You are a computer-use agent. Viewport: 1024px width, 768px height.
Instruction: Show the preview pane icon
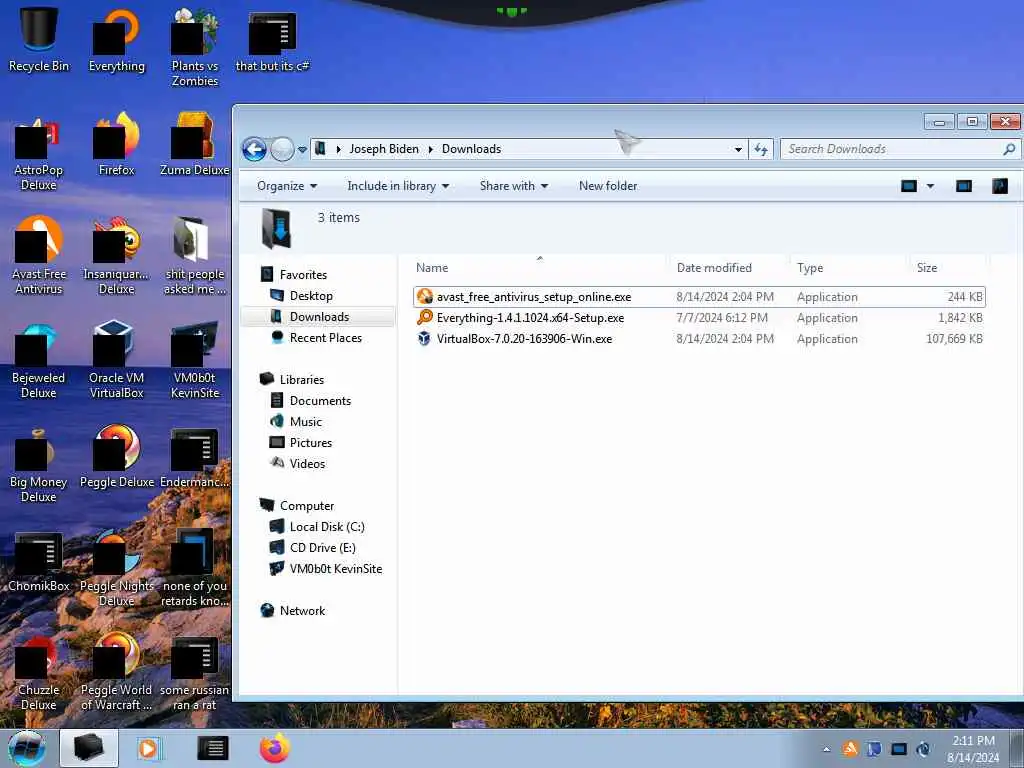[x=964, y=186]
